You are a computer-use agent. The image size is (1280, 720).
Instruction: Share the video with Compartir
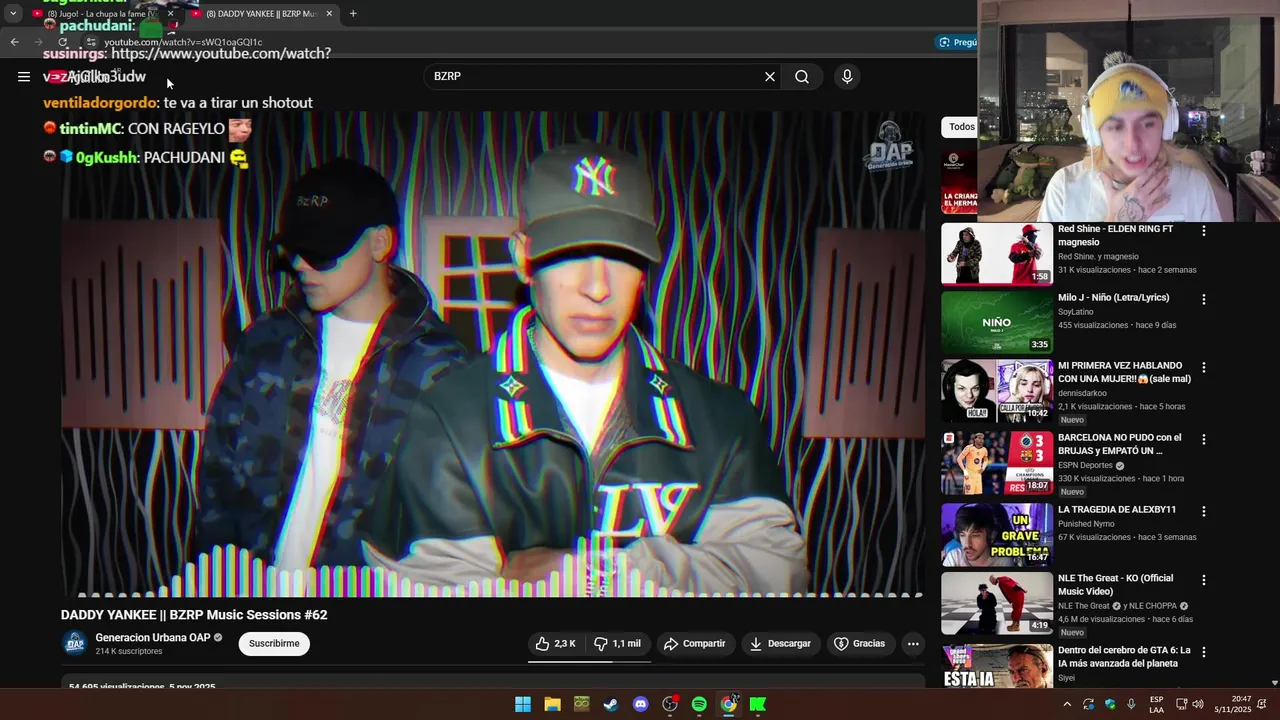click(x=694, y=644)
